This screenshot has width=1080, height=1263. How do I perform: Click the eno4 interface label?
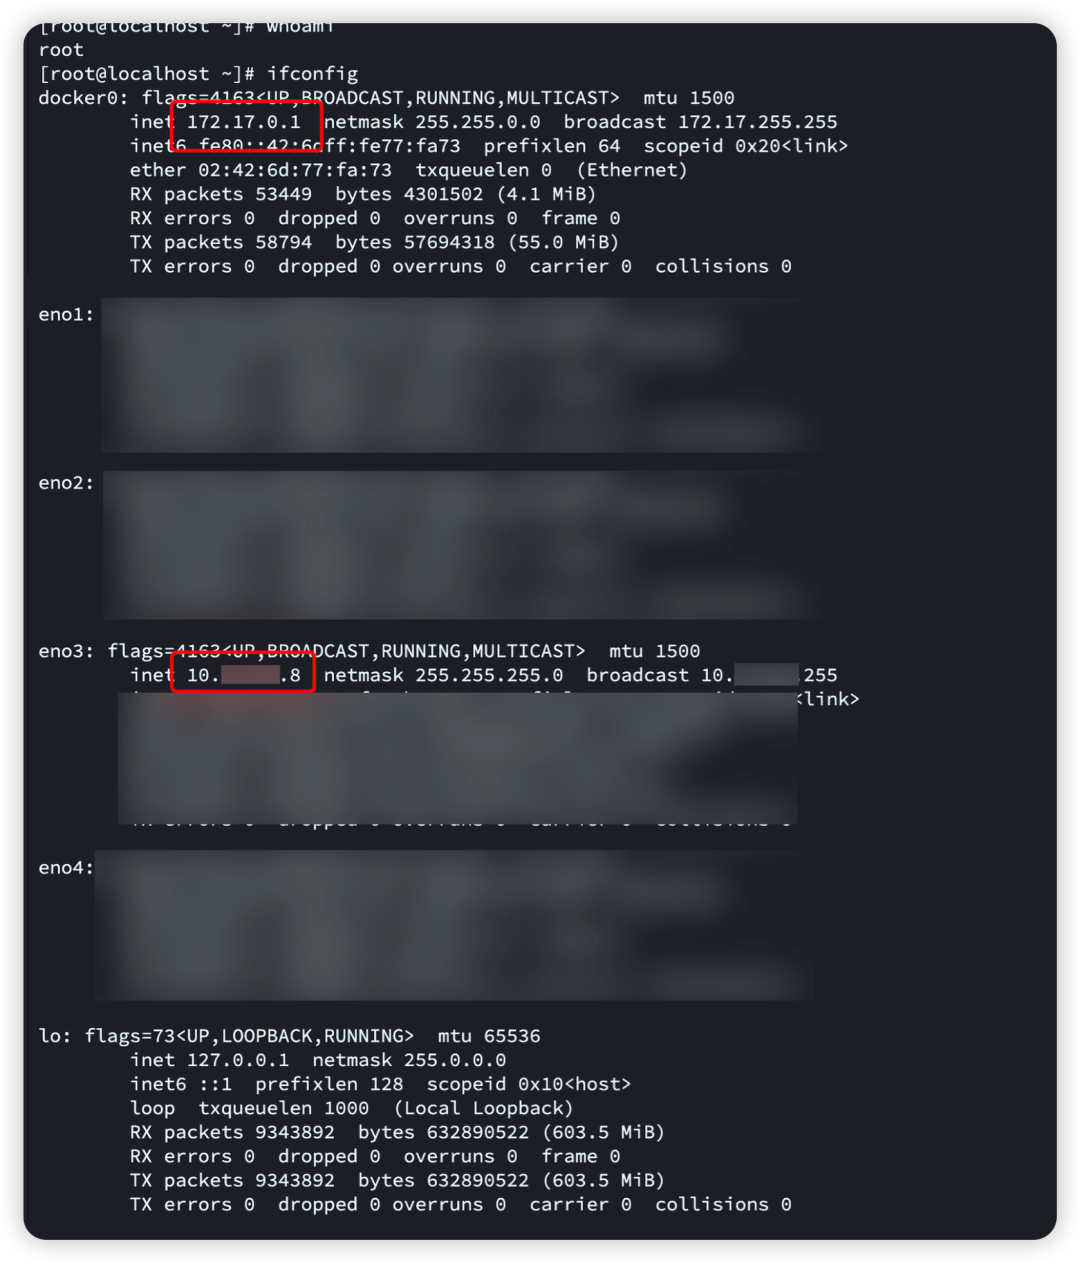point(66,868)
